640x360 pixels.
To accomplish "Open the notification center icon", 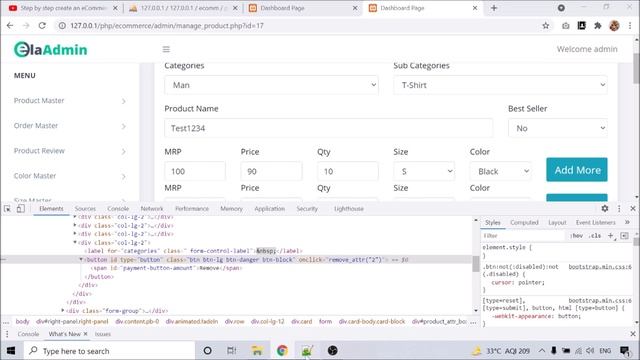I will [624, 351].
